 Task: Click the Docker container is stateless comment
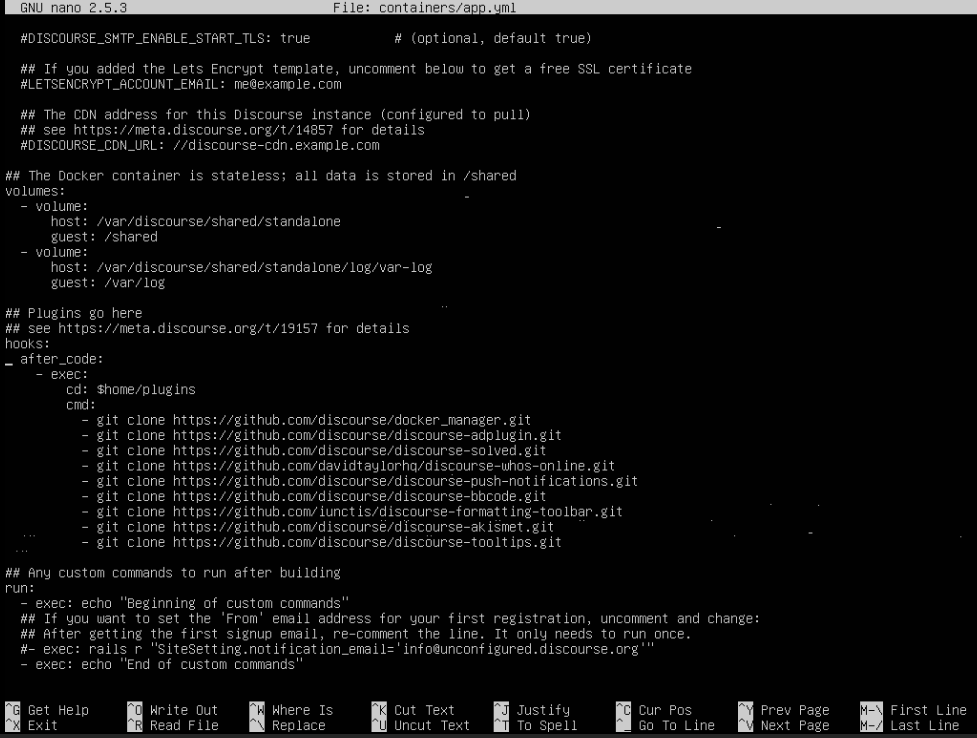260,176
